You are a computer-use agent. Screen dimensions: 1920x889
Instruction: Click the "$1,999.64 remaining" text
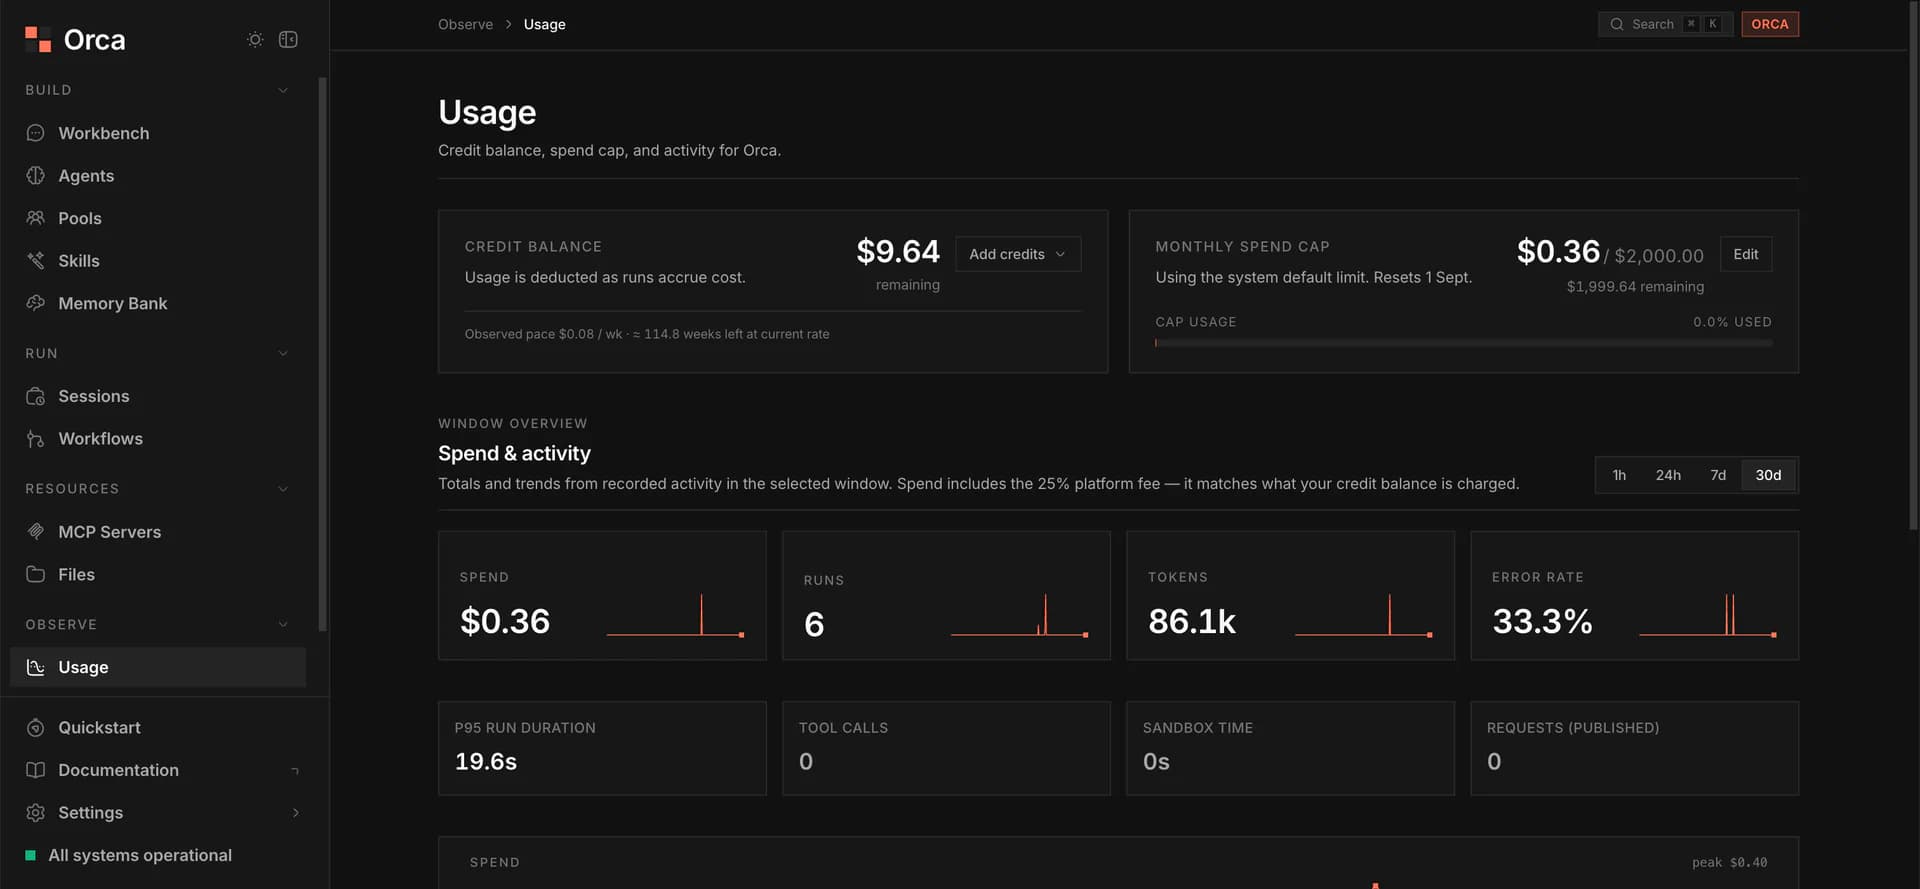click(1635, 287)
